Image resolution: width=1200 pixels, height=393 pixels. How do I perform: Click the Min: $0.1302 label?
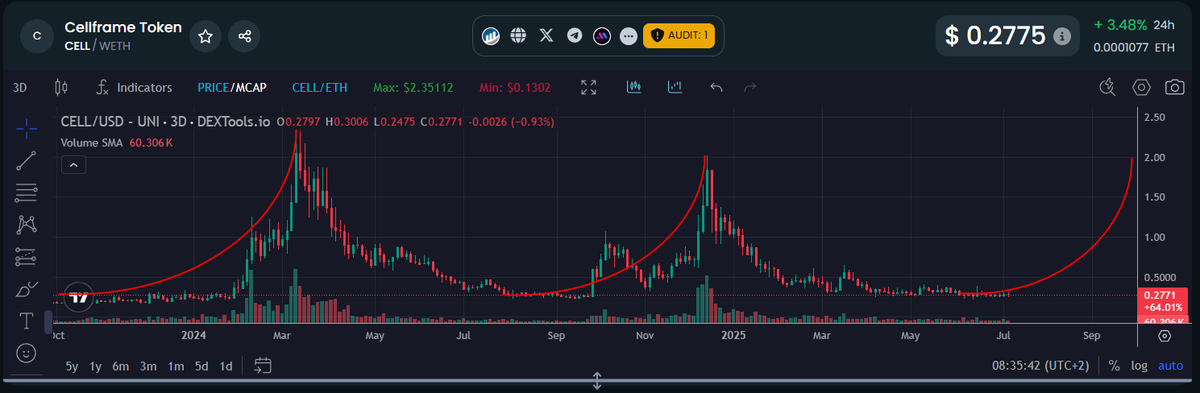click(x=514, y=87)
